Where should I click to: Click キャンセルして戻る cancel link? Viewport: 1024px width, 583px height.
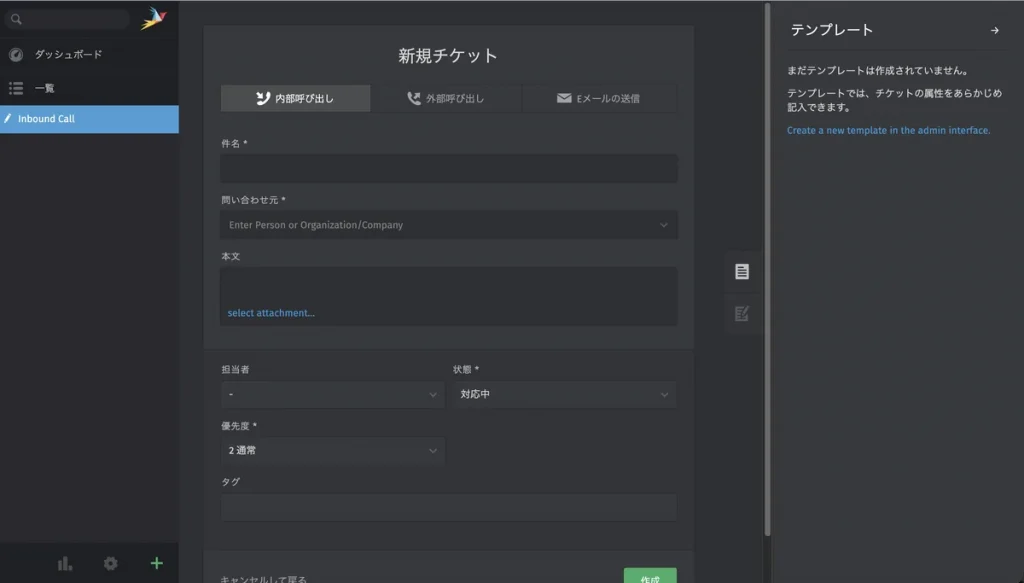pos(263,579)
